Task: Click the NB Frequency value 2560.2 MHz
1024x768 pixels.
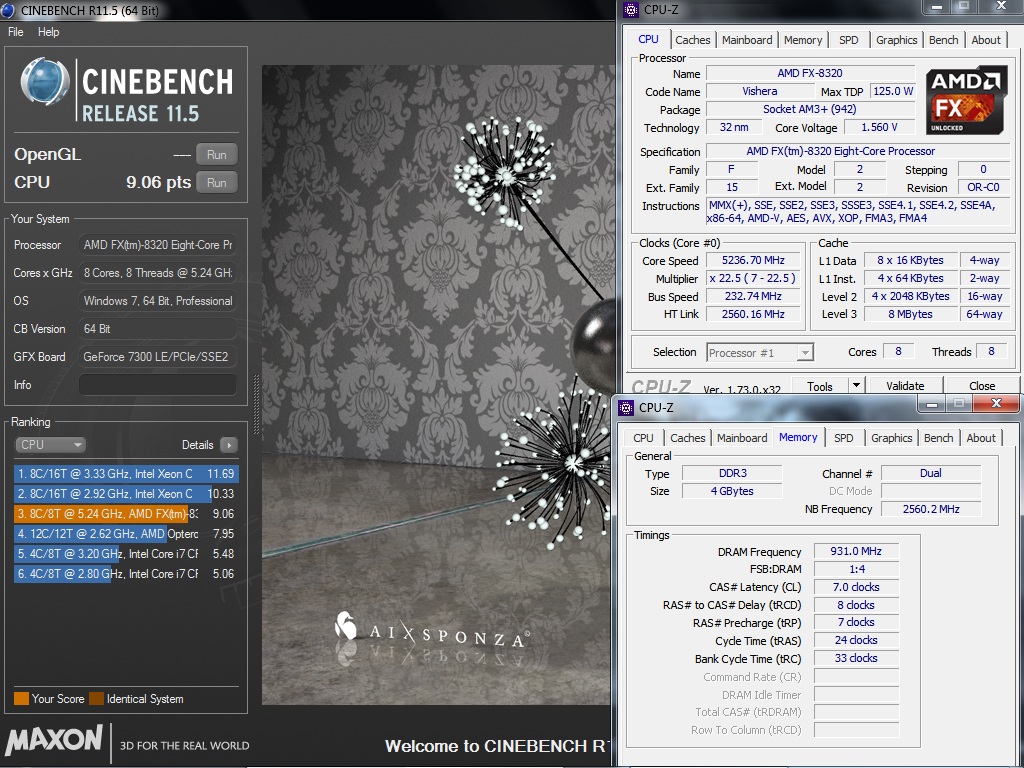Action: coord(931,509)
